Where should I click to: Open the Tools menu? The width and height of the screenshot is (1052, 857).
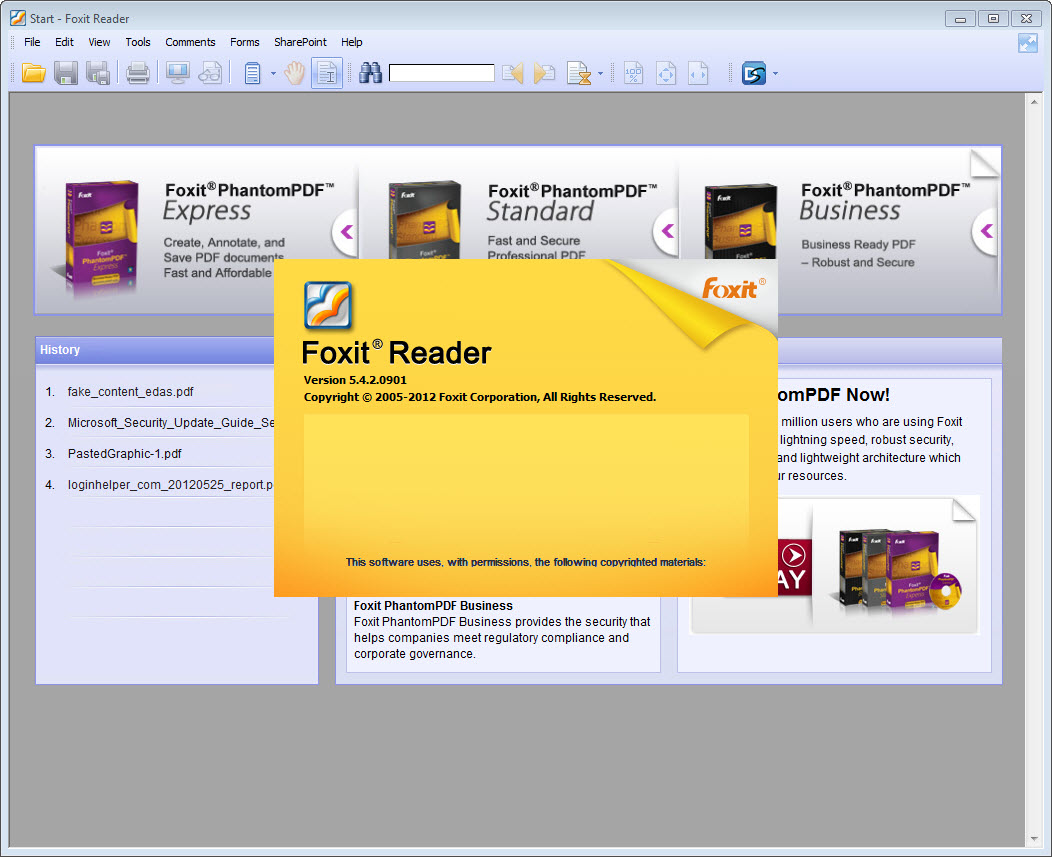[137, 42]
